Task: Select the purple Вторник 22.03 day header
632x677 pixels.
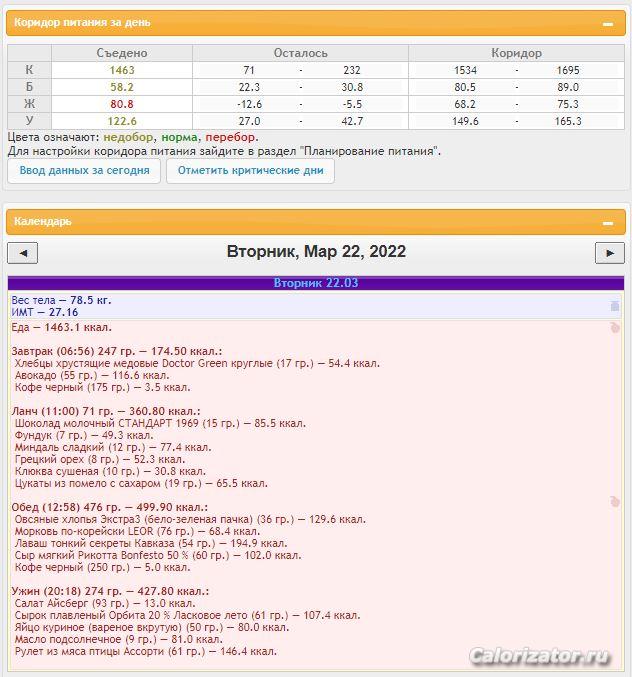Action: [x=316, y=283]
